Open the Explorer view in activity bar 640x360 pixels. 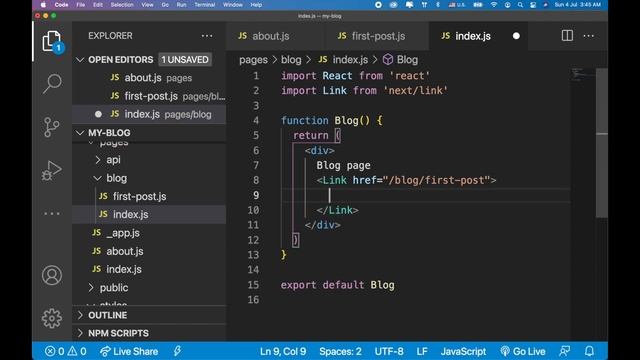pos(51,41)
